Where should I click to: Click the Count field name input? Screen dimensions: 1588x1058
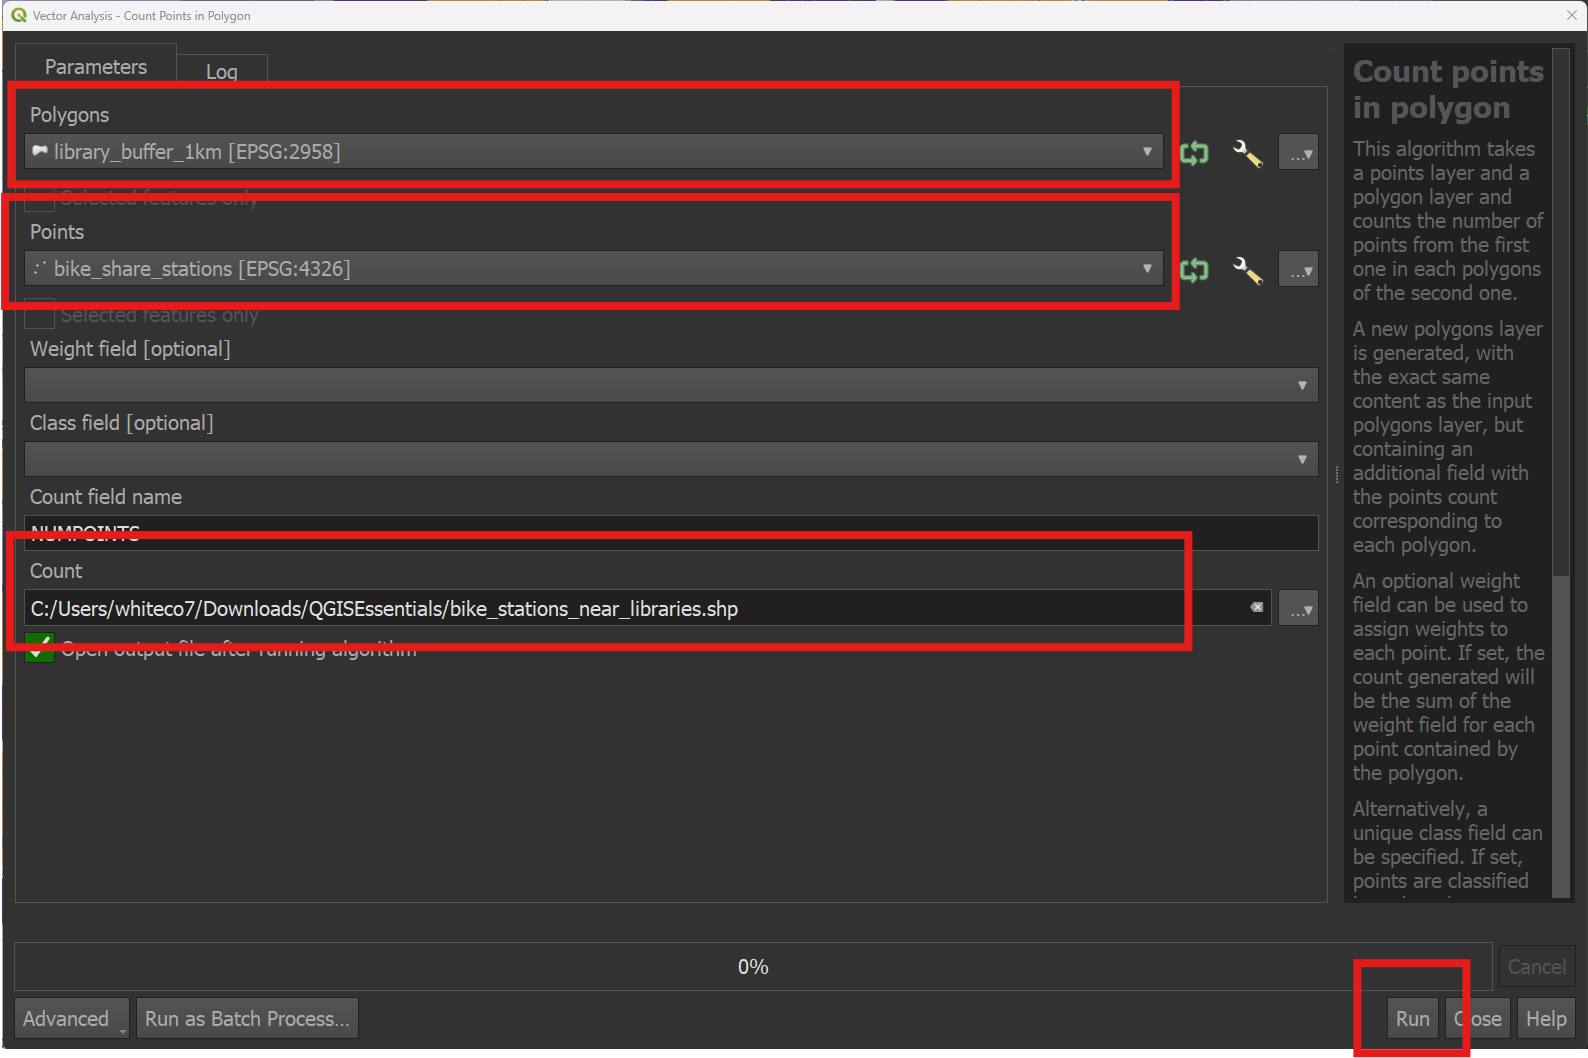671,533
